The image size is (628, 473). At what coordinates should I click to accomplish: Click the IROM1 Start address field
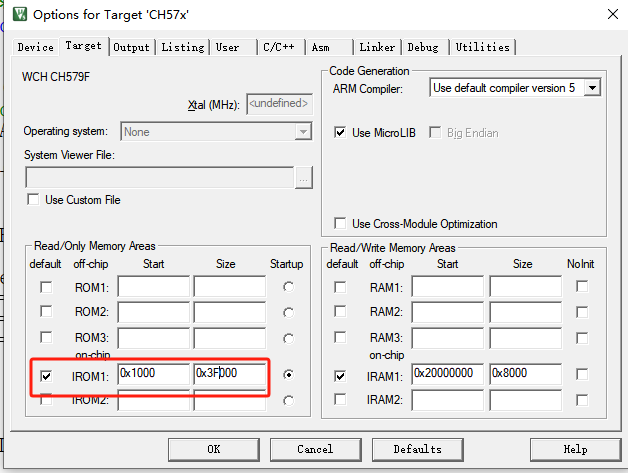[x=153, y=374]
